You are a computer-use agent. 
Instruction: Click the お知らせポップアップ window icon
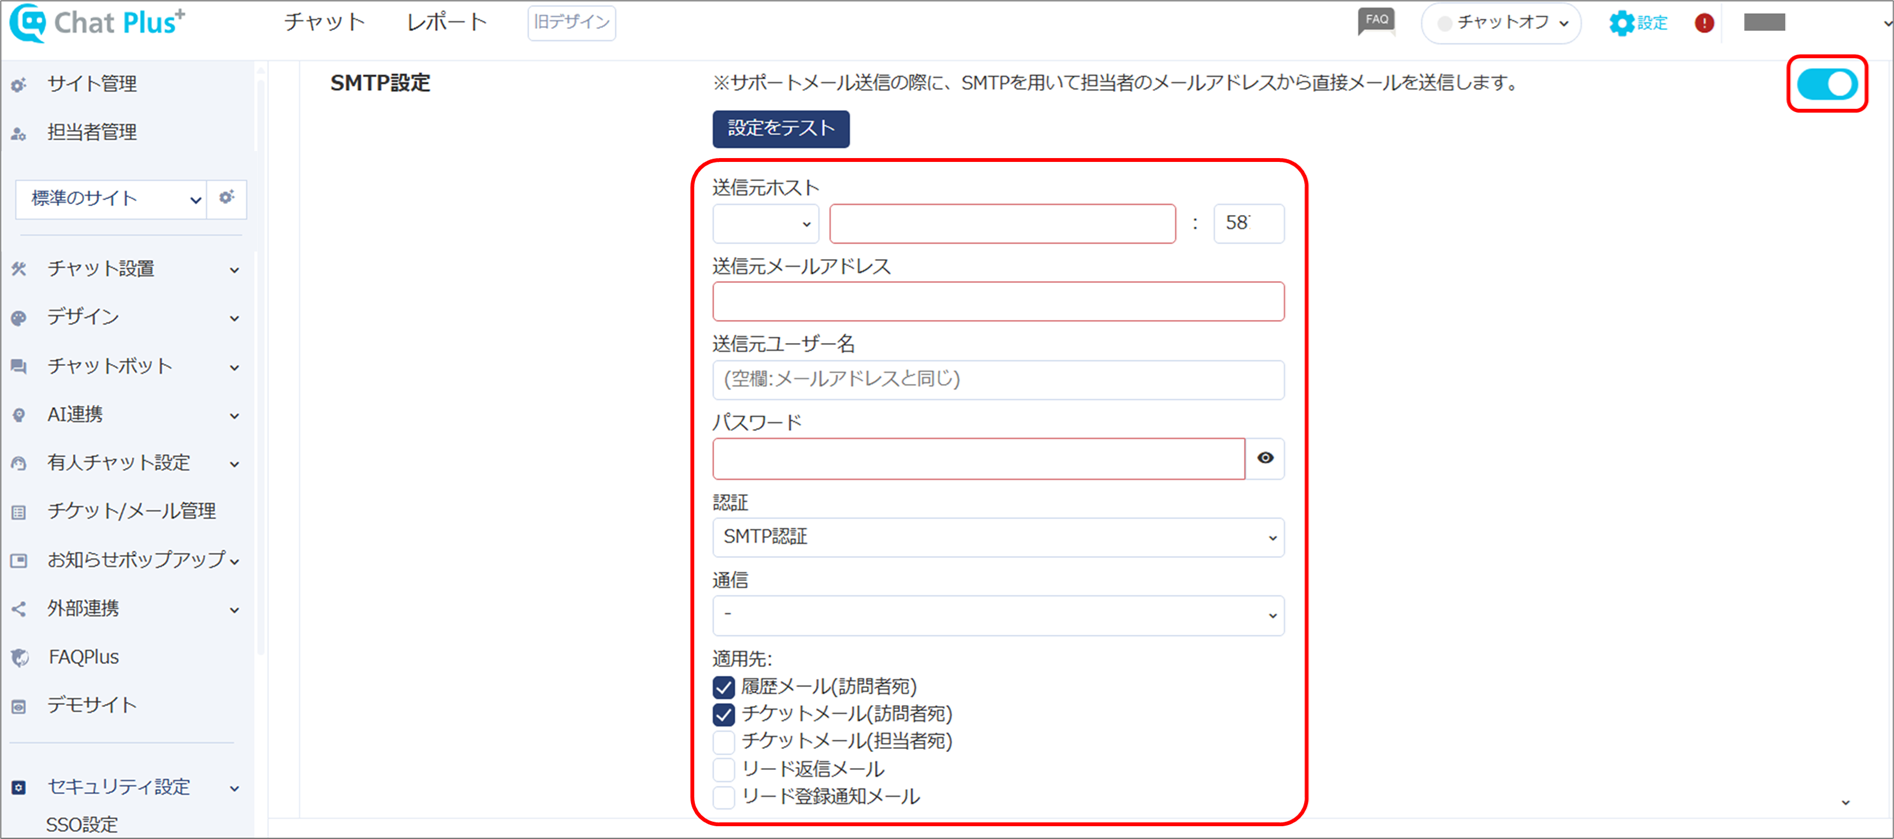coord(19,561)
